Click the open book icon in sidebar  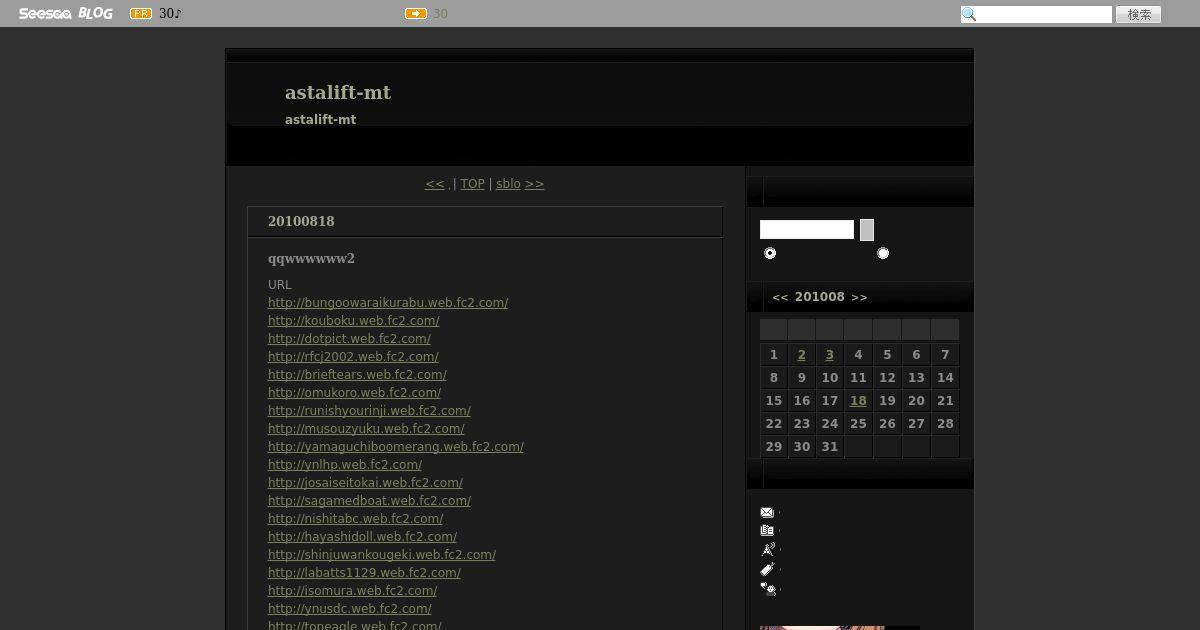[x=767, y=531]
